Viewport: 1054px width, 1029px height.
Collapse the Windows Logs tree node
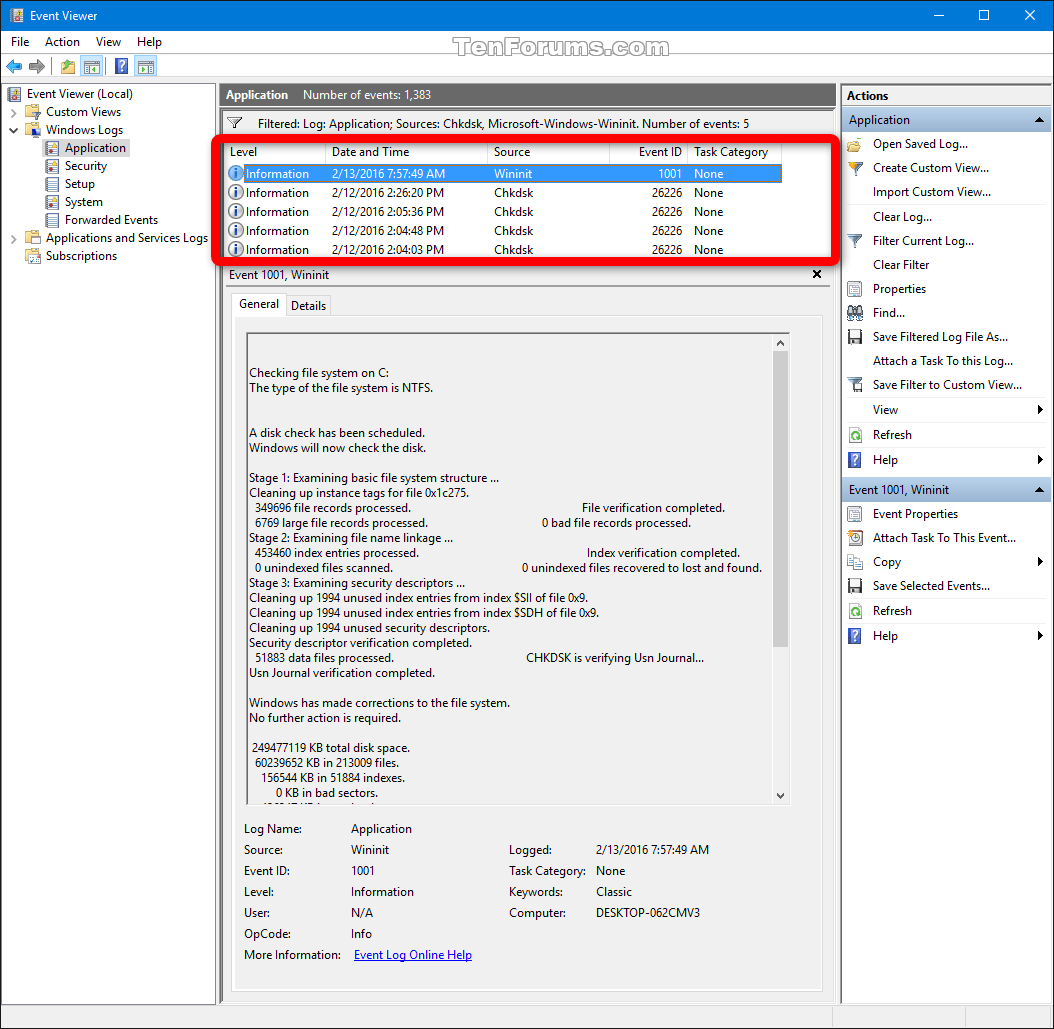tap(15, 129)
